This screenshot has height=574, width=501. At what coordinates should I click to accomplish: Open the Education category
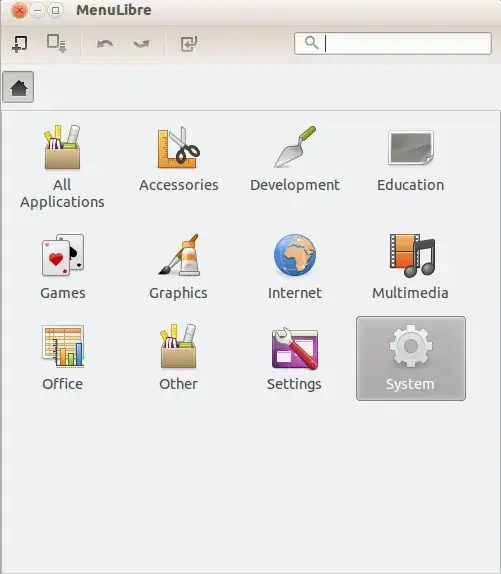click(x=411, y=159)
